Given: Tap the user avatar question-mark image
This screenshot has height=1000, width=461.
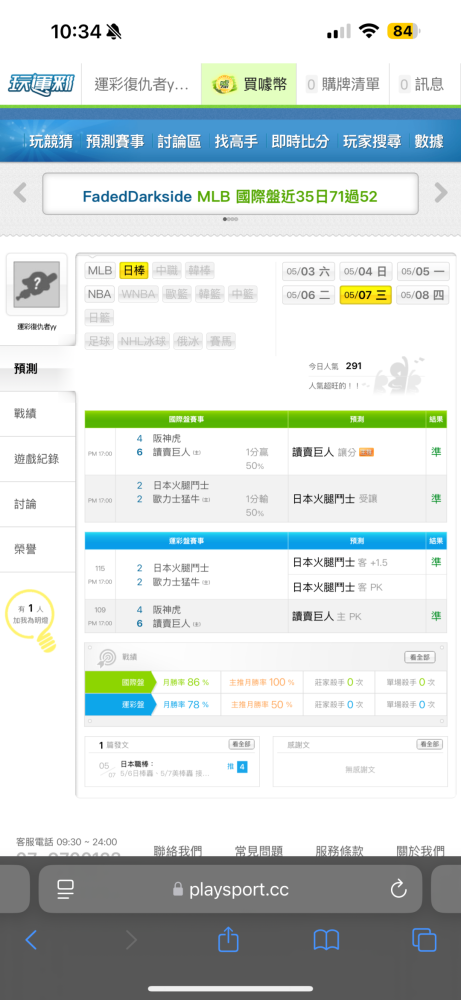Looking at the screenshot, I should 36,284.
